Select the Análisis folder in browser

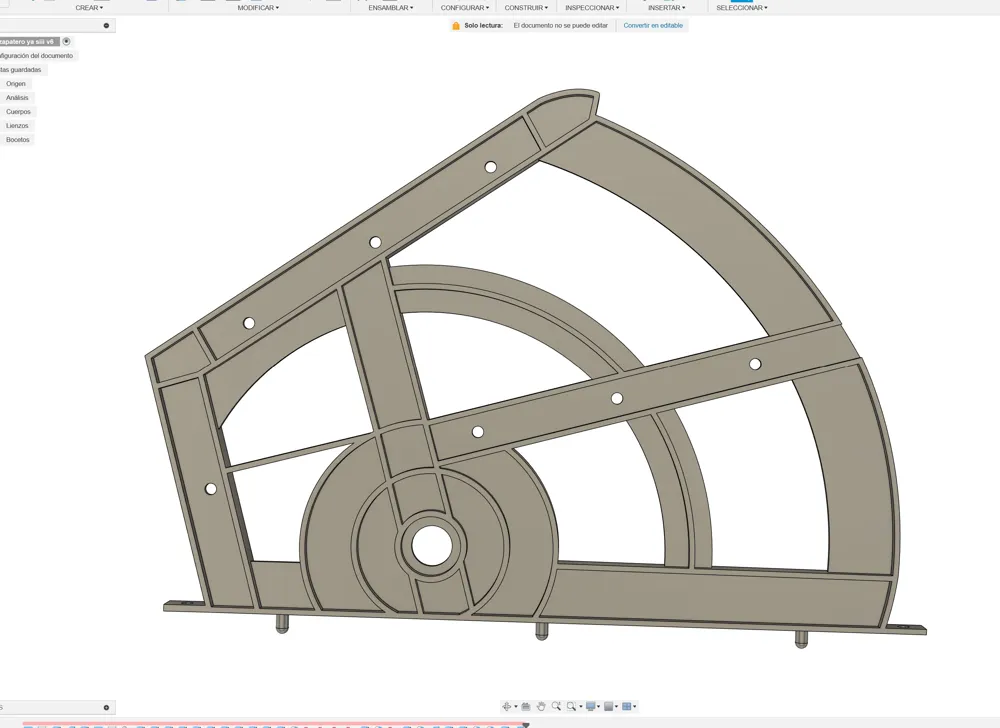[x=17, y=98]
